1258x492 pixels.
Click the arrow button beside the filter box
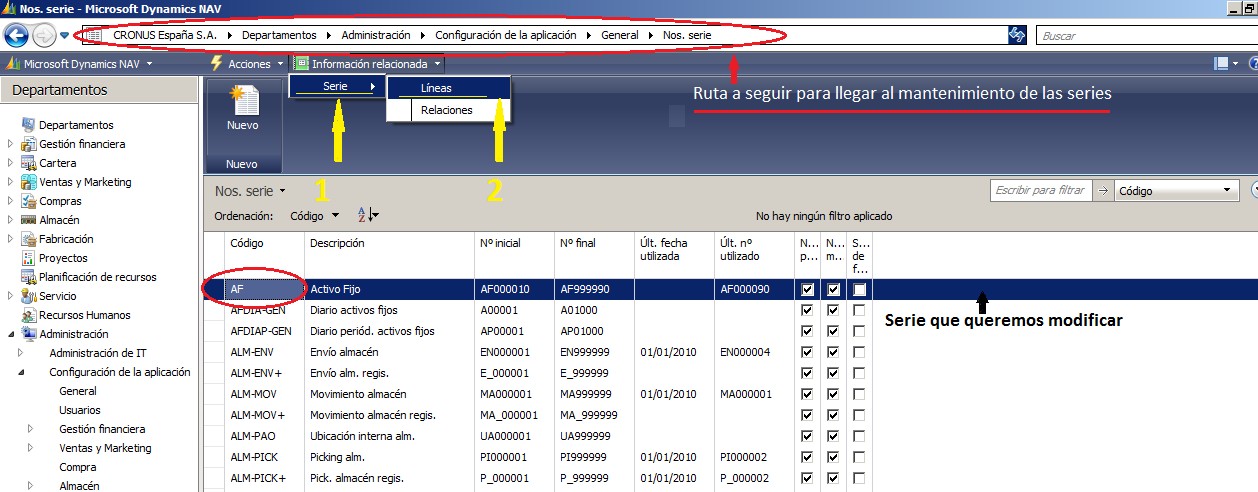pyautogui.click(x=1103, y=190)
